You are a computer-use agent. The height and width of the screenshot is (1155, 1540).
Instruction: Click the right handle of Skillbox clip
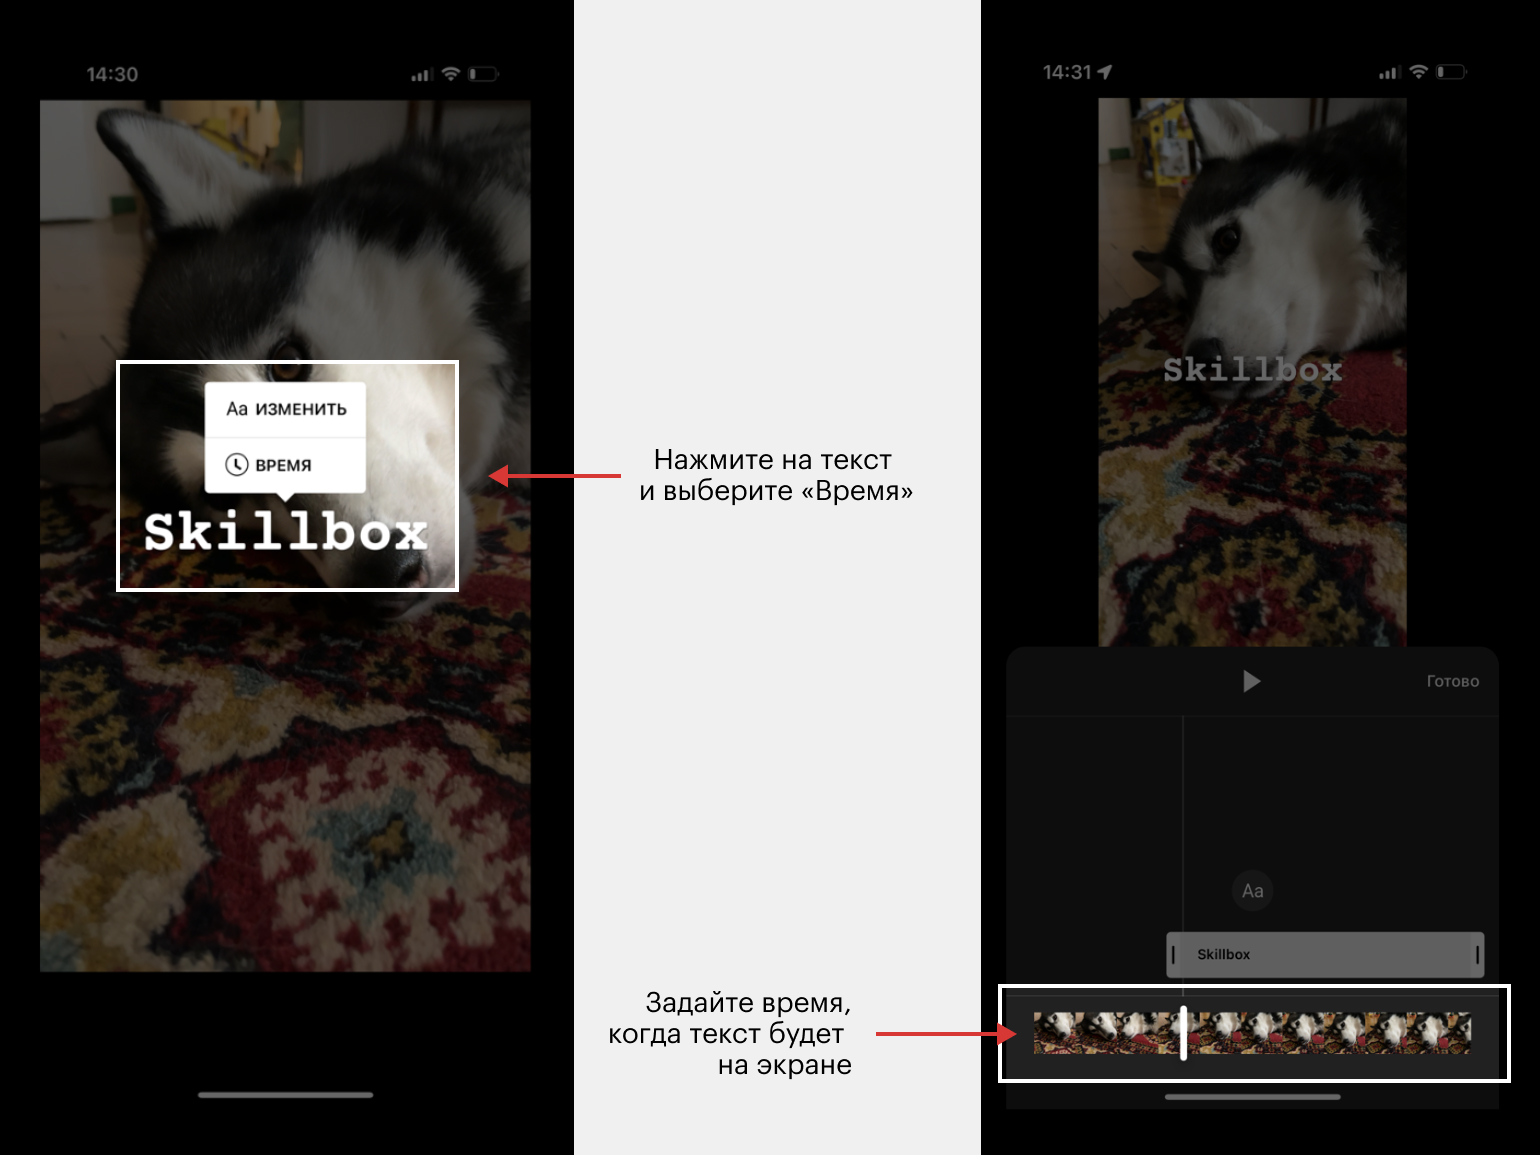click(x=1477, y=954)
